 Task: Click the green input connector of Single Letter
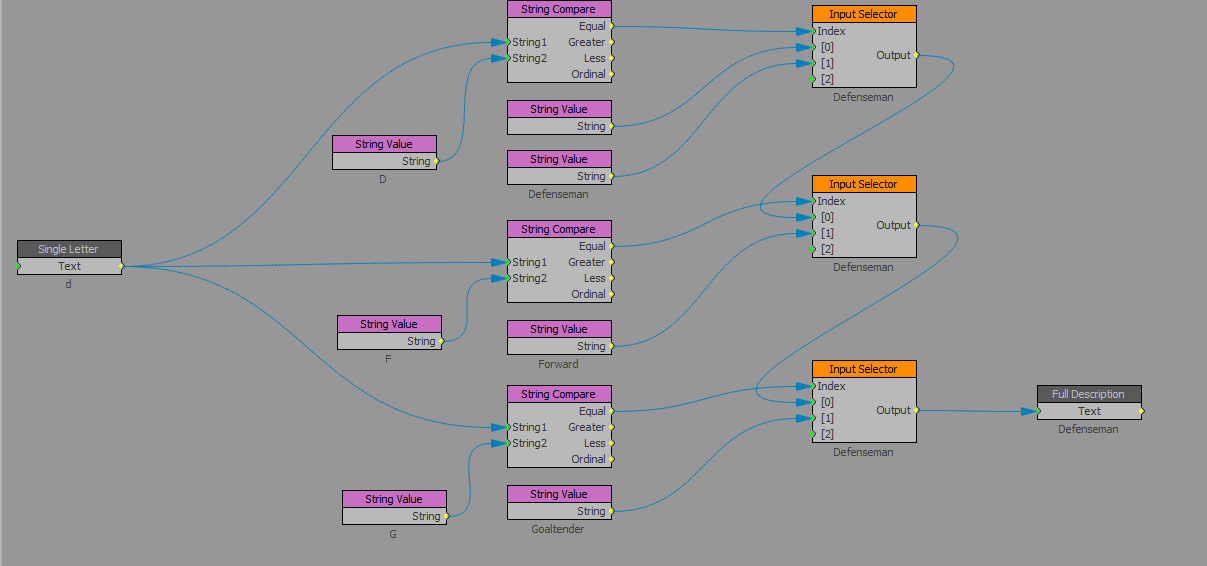(x=18, y=266)
